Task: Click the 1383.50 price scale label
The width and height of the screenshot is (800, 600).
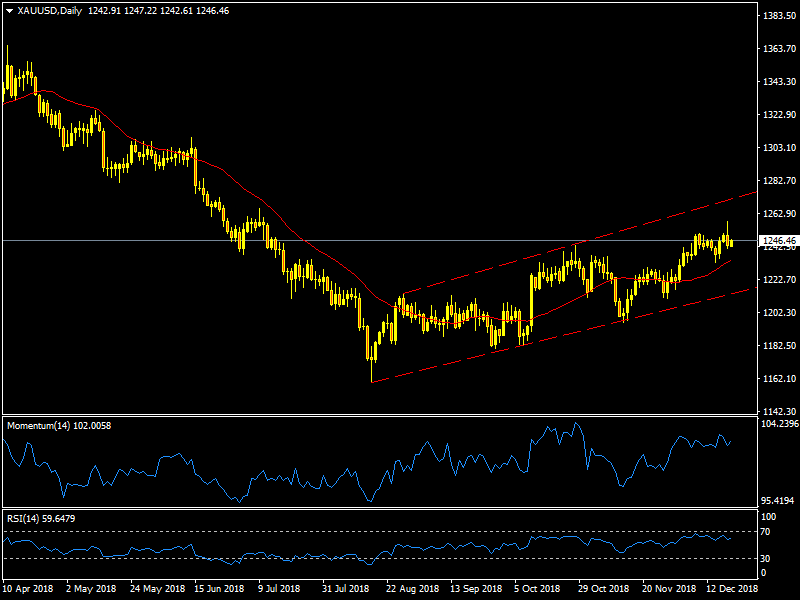Action: click(x=776, y=17)
